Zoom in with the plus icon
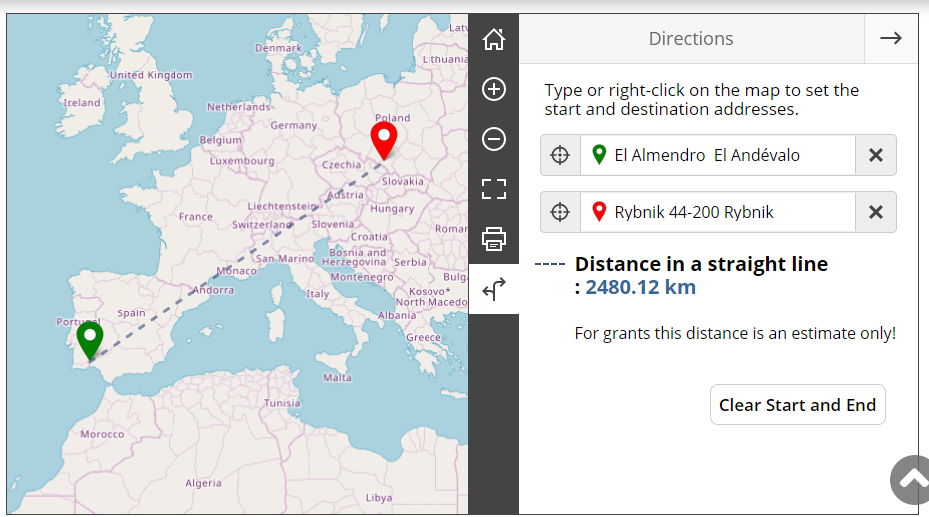Image resolution: width=929 pixels, height=517 pixels. tap(494, 89)
